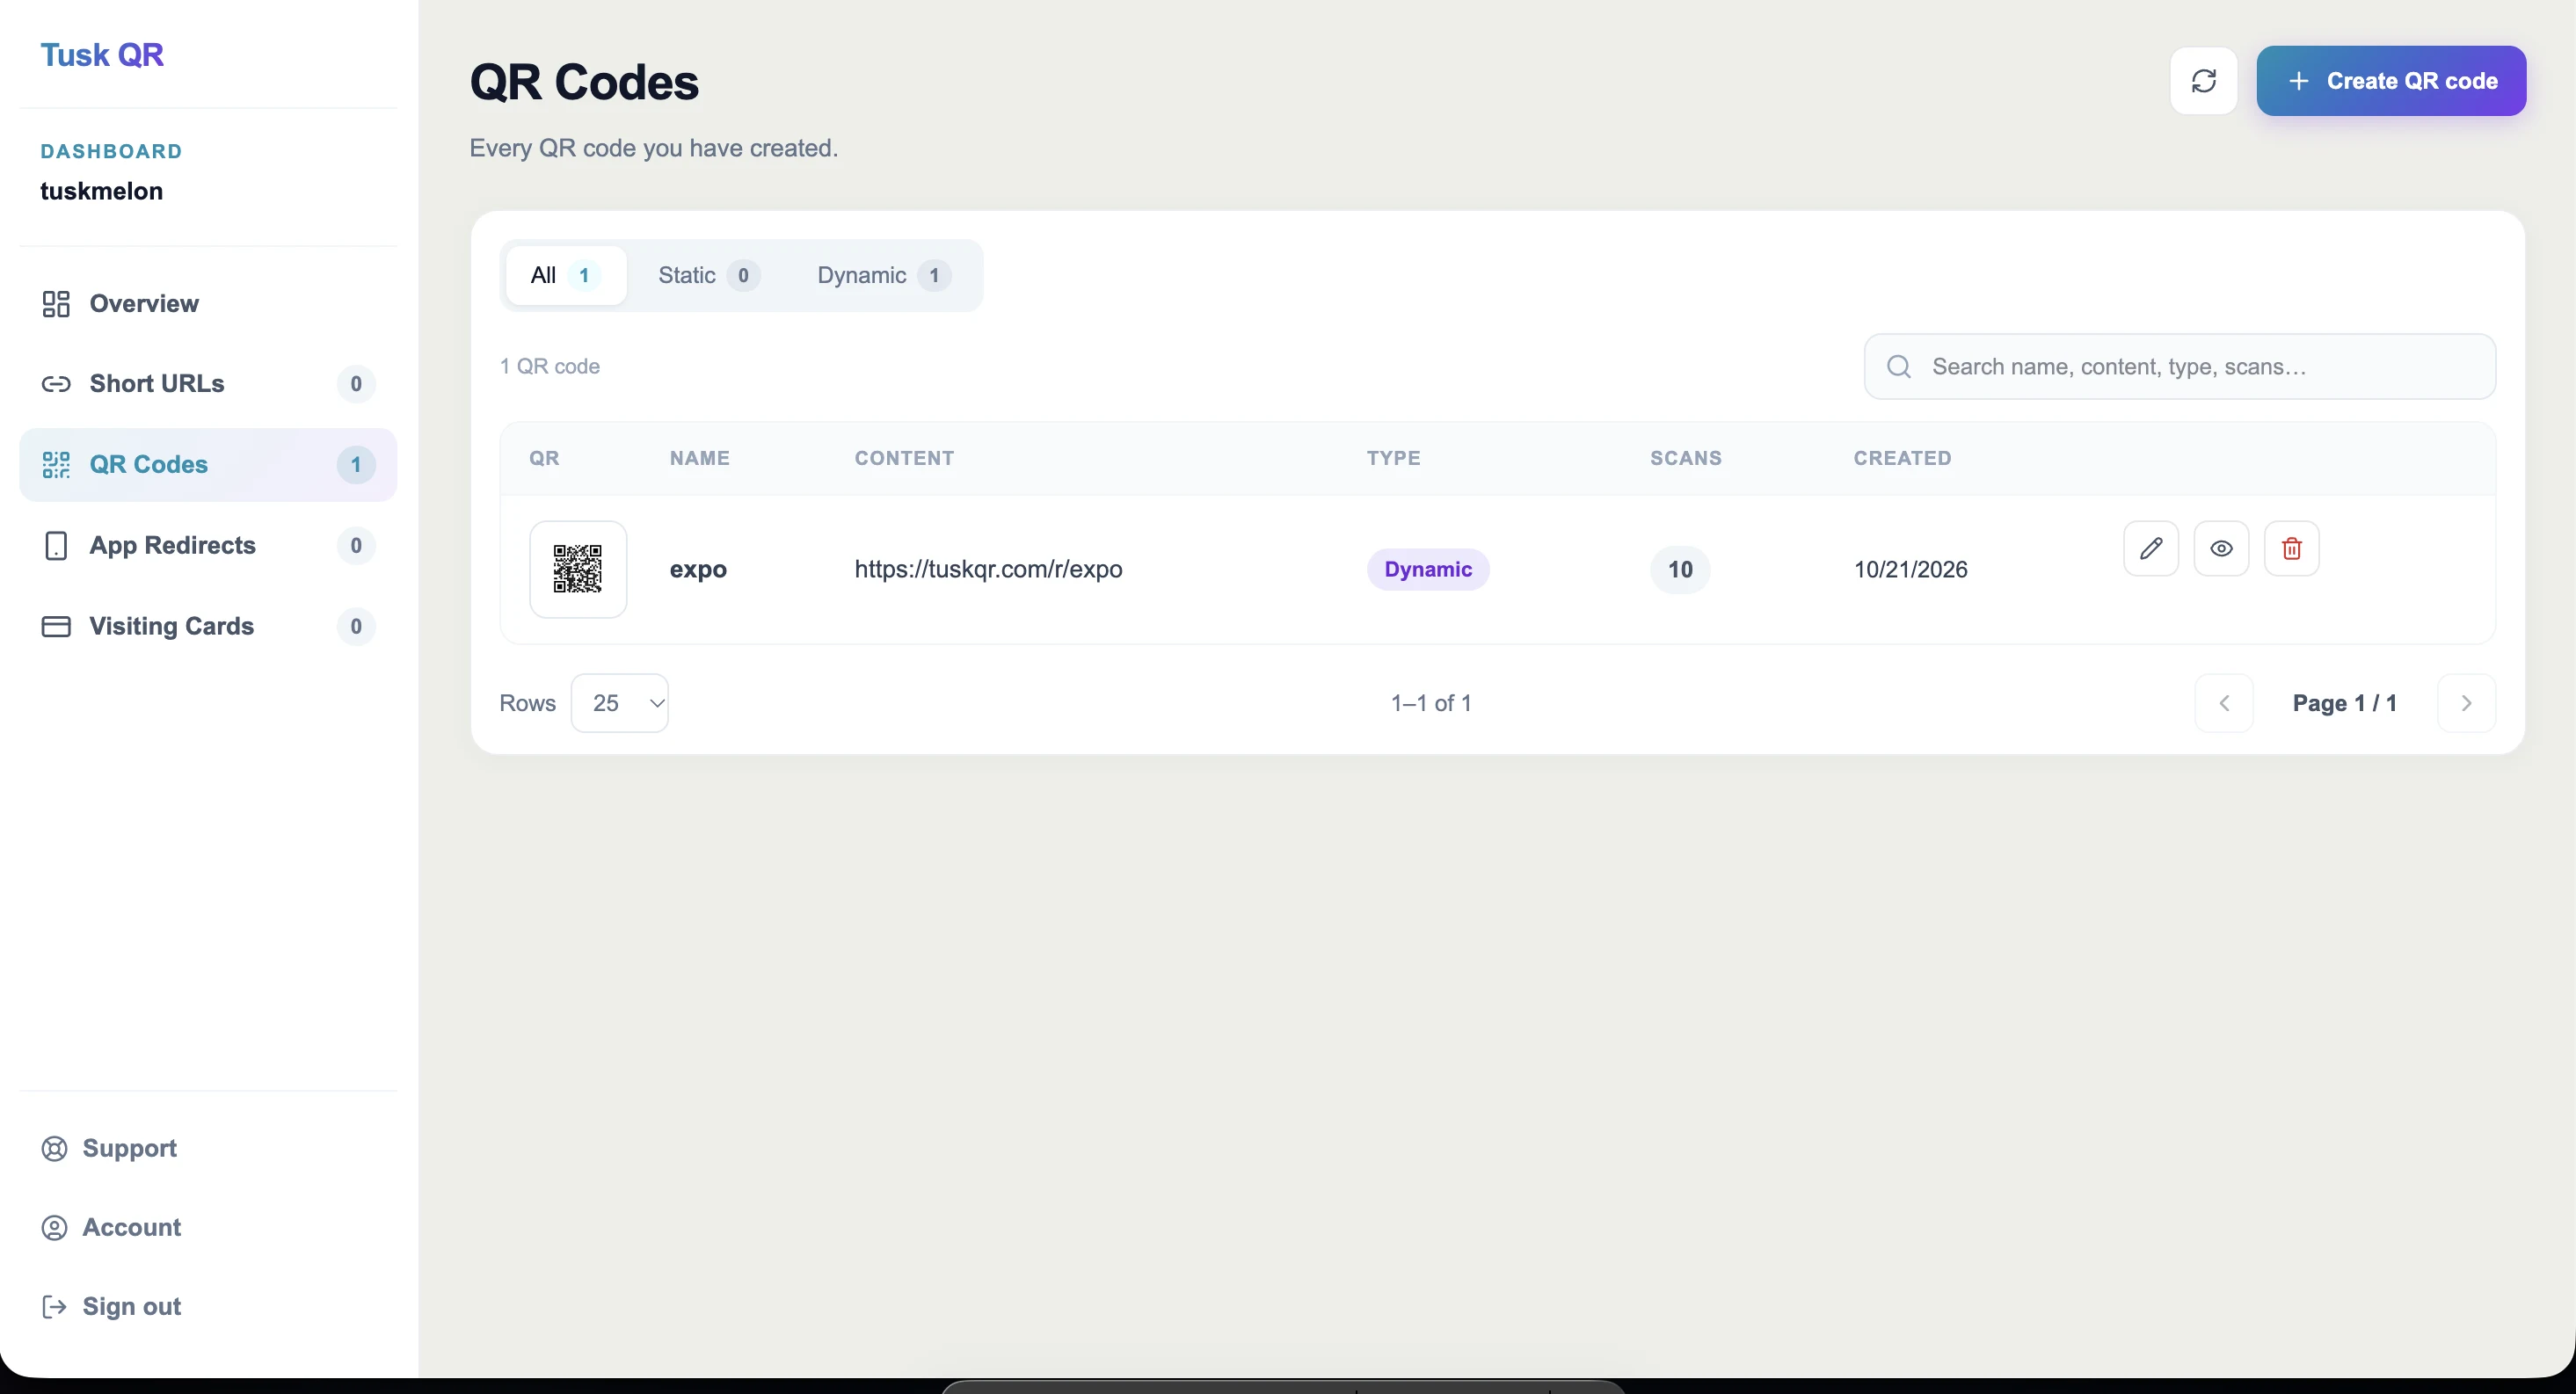Click the created date 10/21/2026
This screenshot has height=1394, width=2576.
(x=1910, y=569)
